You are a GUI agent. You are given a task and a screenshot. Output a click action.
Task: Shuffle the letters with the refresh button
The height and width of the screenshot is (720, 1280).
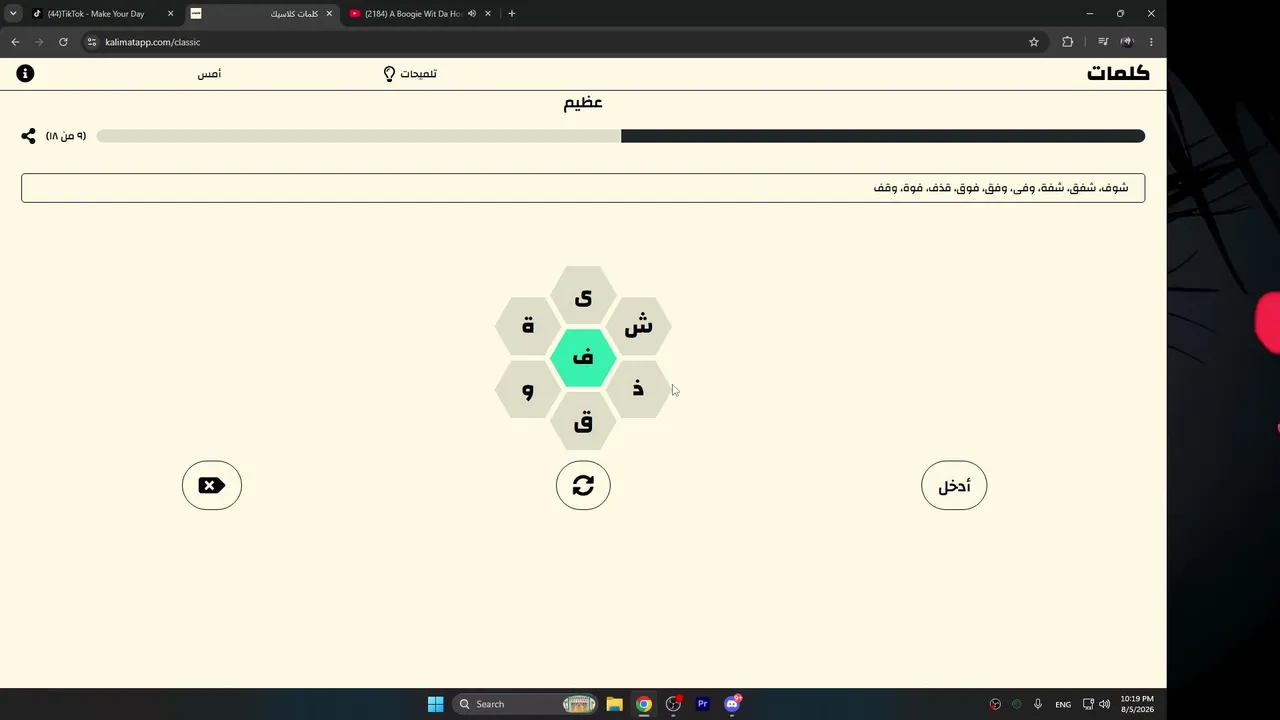[583, 485]
